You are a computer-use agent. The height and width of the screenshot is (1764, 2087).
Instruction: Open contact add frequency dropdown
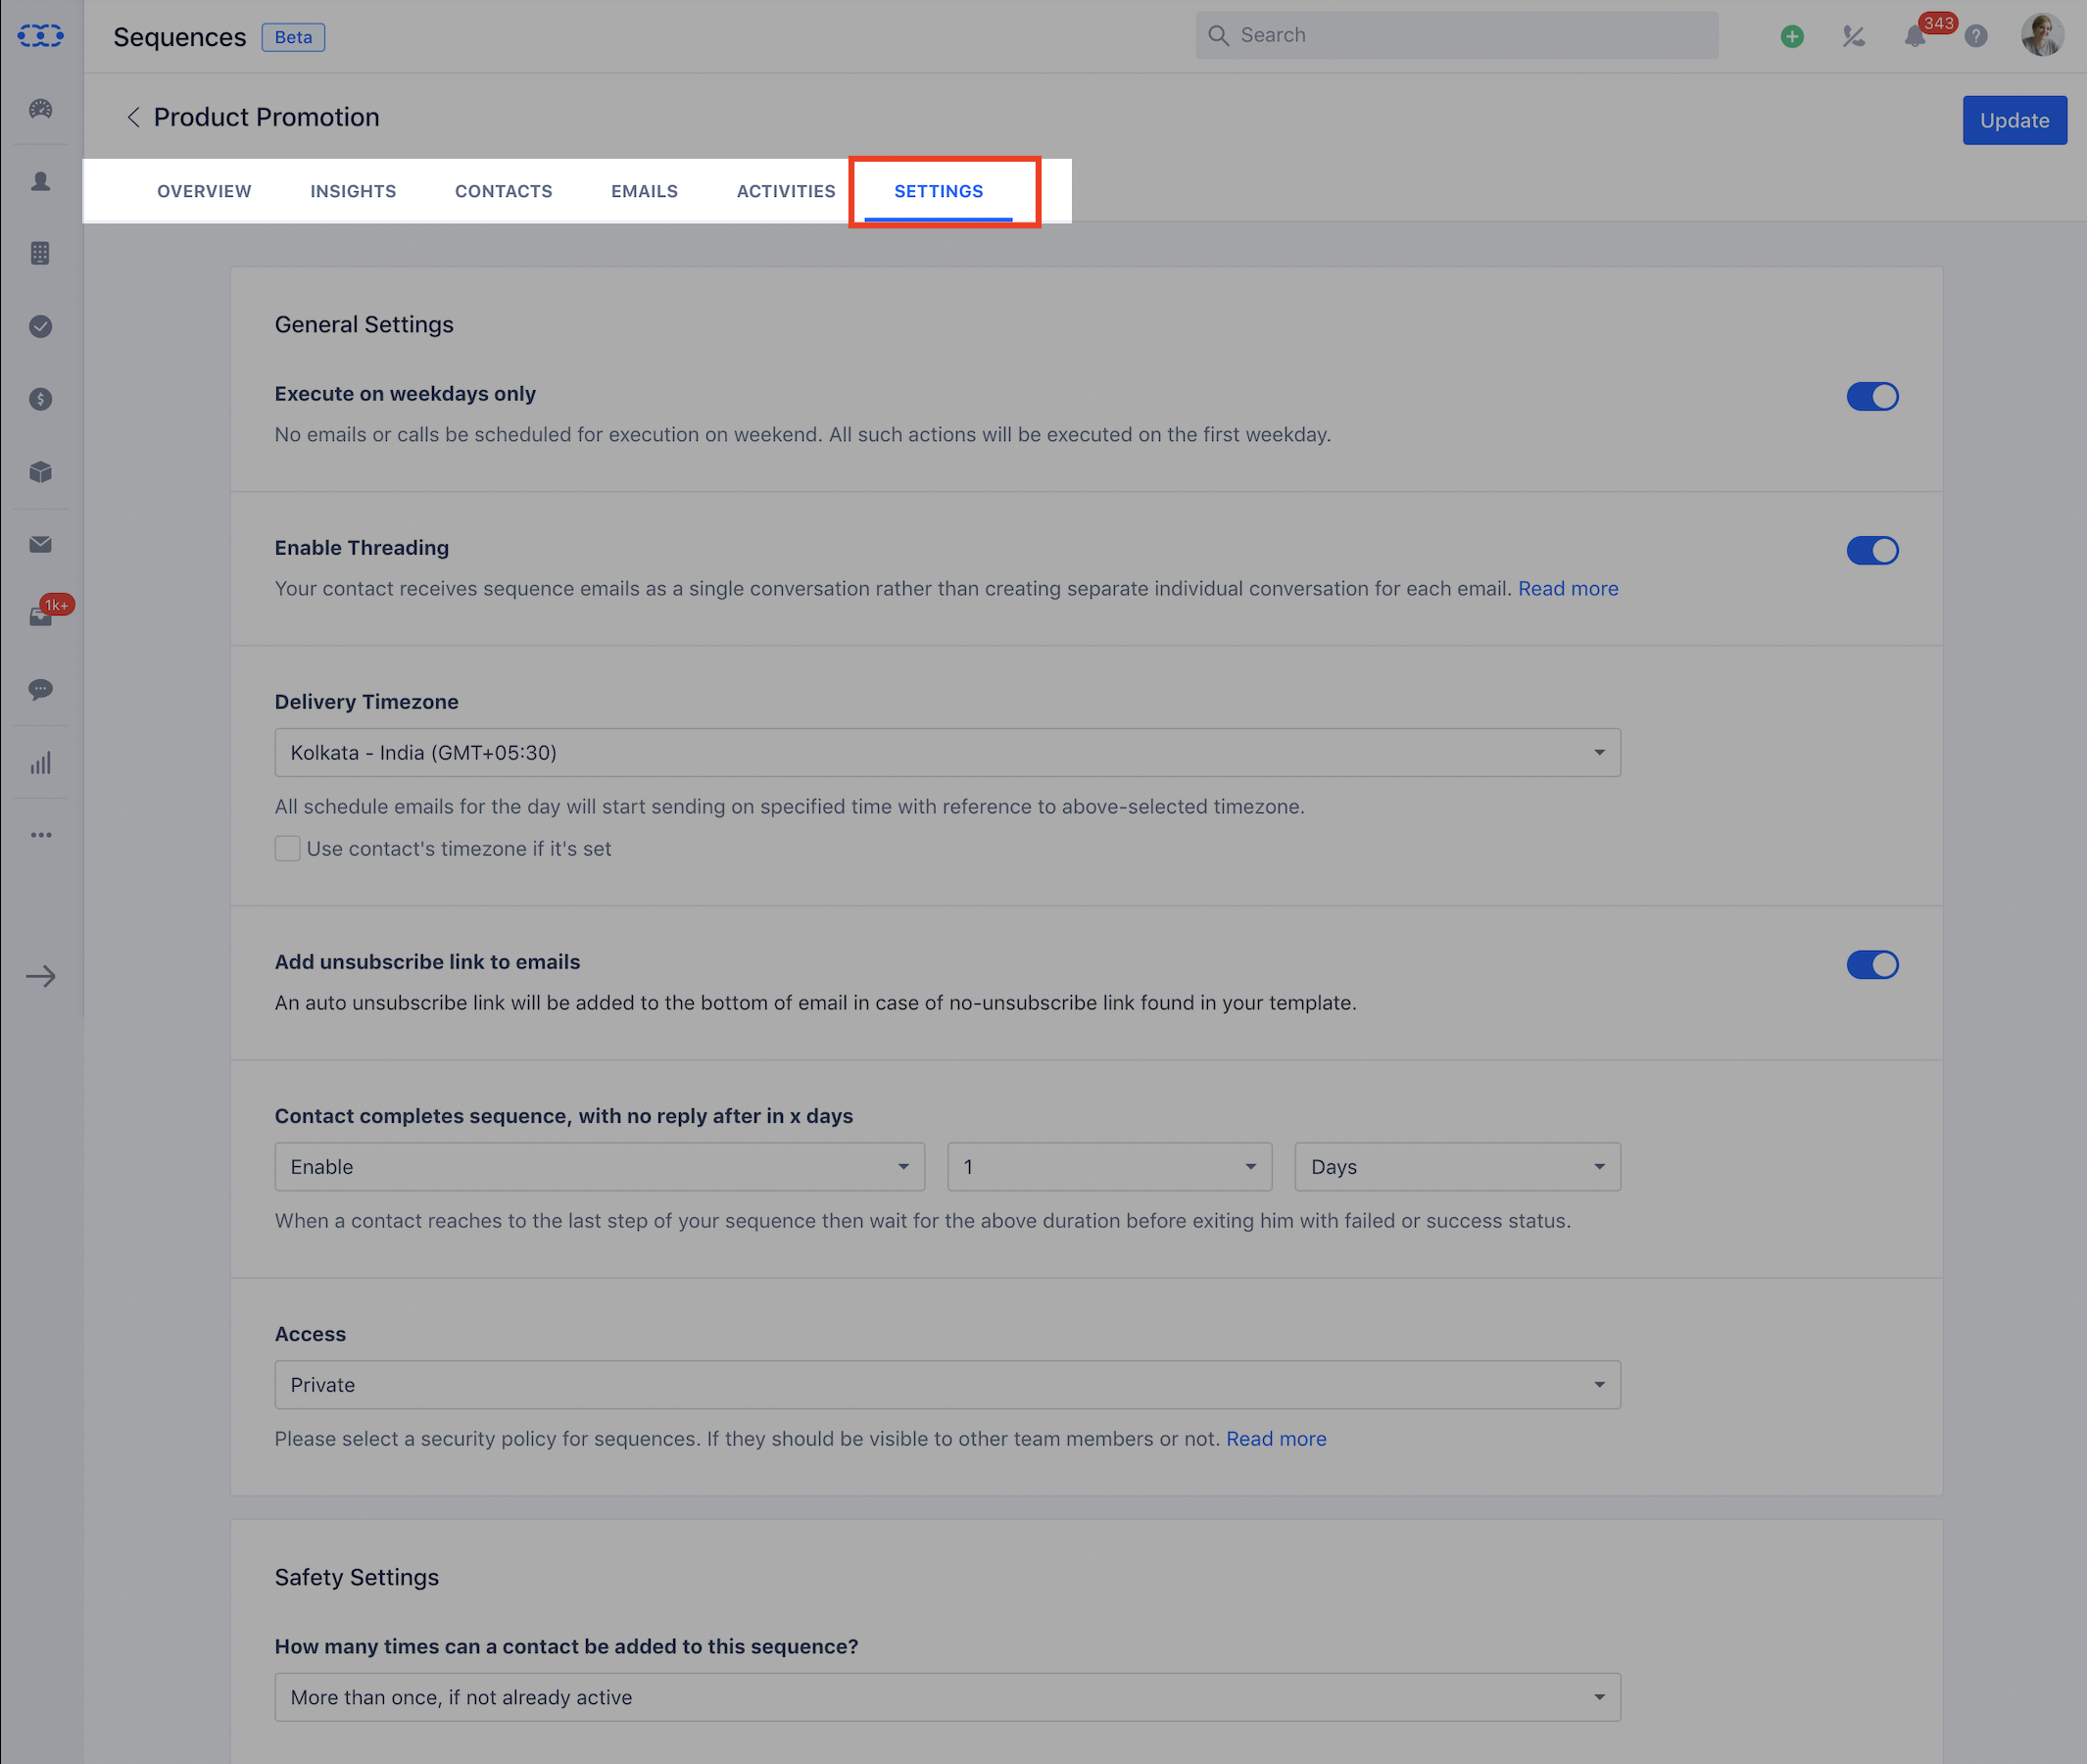pos(947,1697)
